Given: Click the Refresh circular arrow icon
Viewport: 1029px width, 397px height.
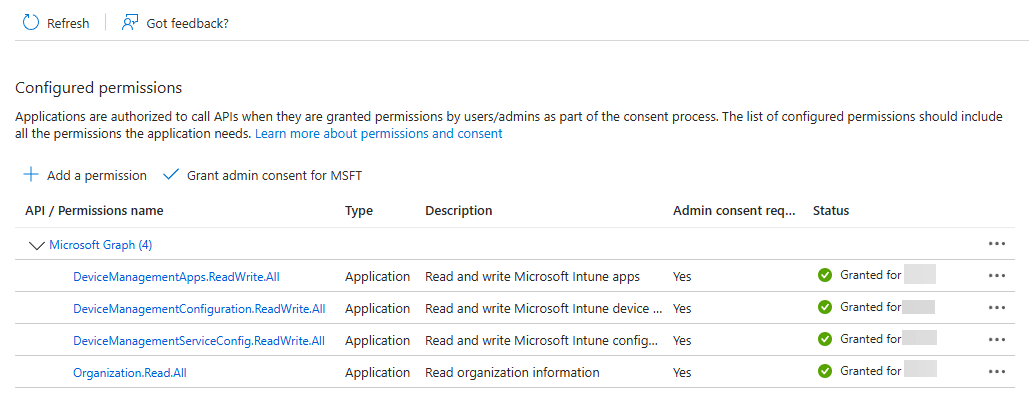Looking at the screenshot, I should coord(31,23).
